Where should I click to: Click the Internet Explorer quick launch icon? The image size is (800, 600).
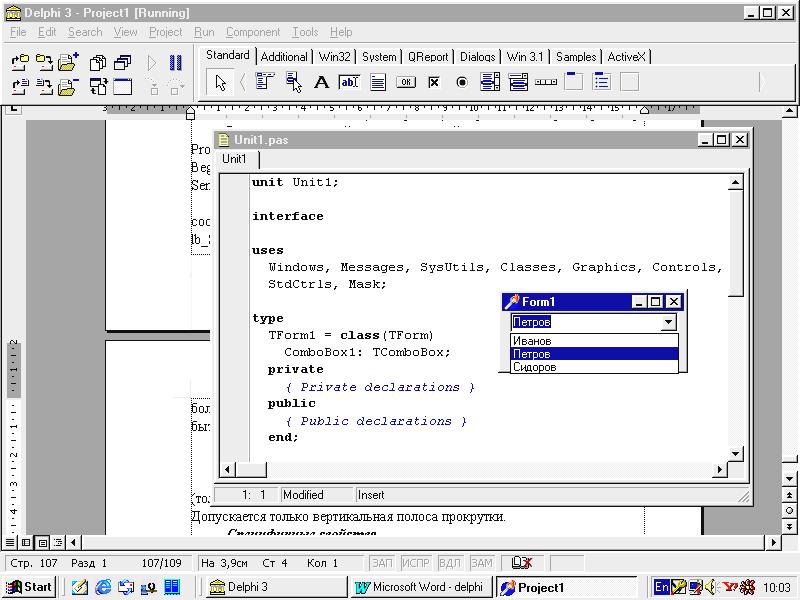103,587
